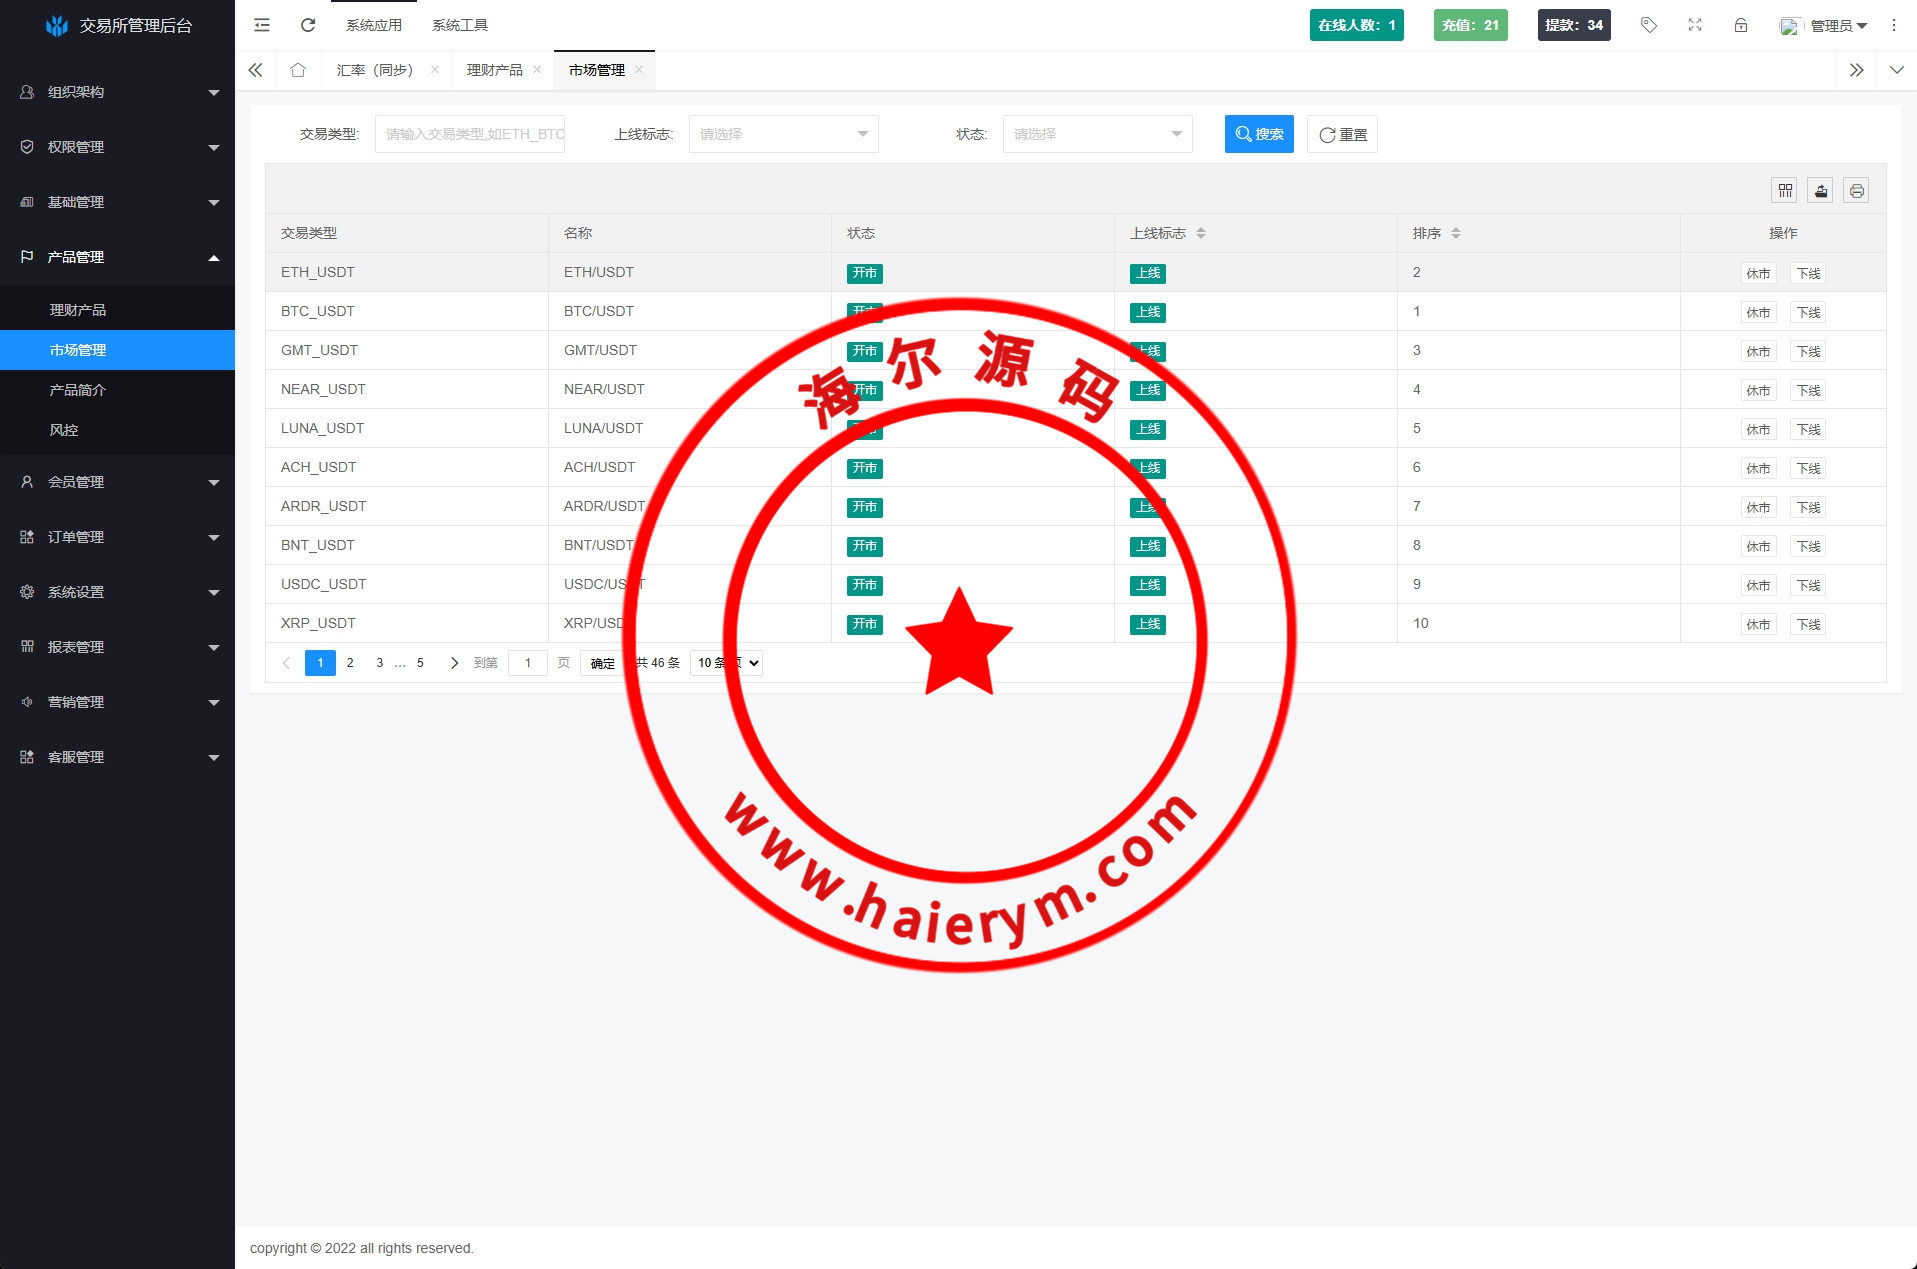This screenshot has width=1917, height=1269.
Task: Open the column filter grid icon
Action: pyautogui.click(x=1785, y=190)
